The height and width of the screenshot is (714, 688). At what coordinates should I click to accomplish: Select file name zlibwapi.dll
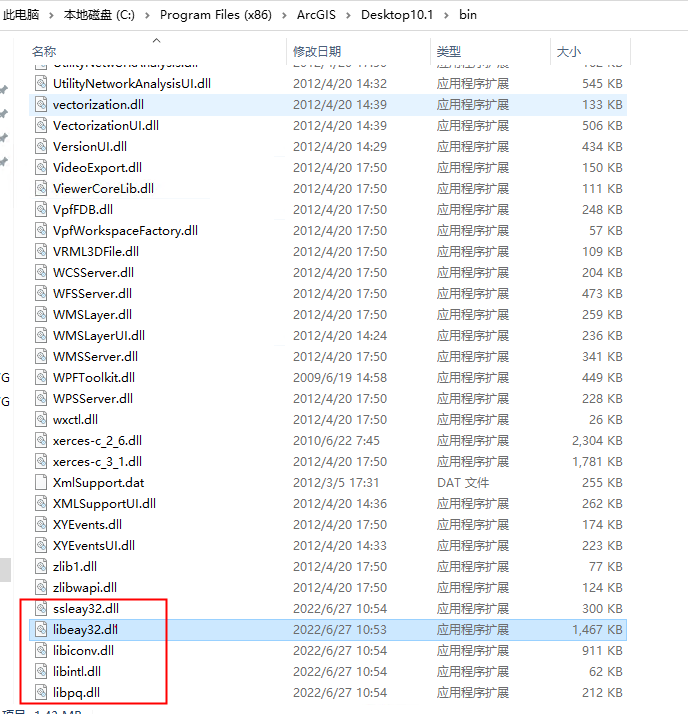[85, 587]
